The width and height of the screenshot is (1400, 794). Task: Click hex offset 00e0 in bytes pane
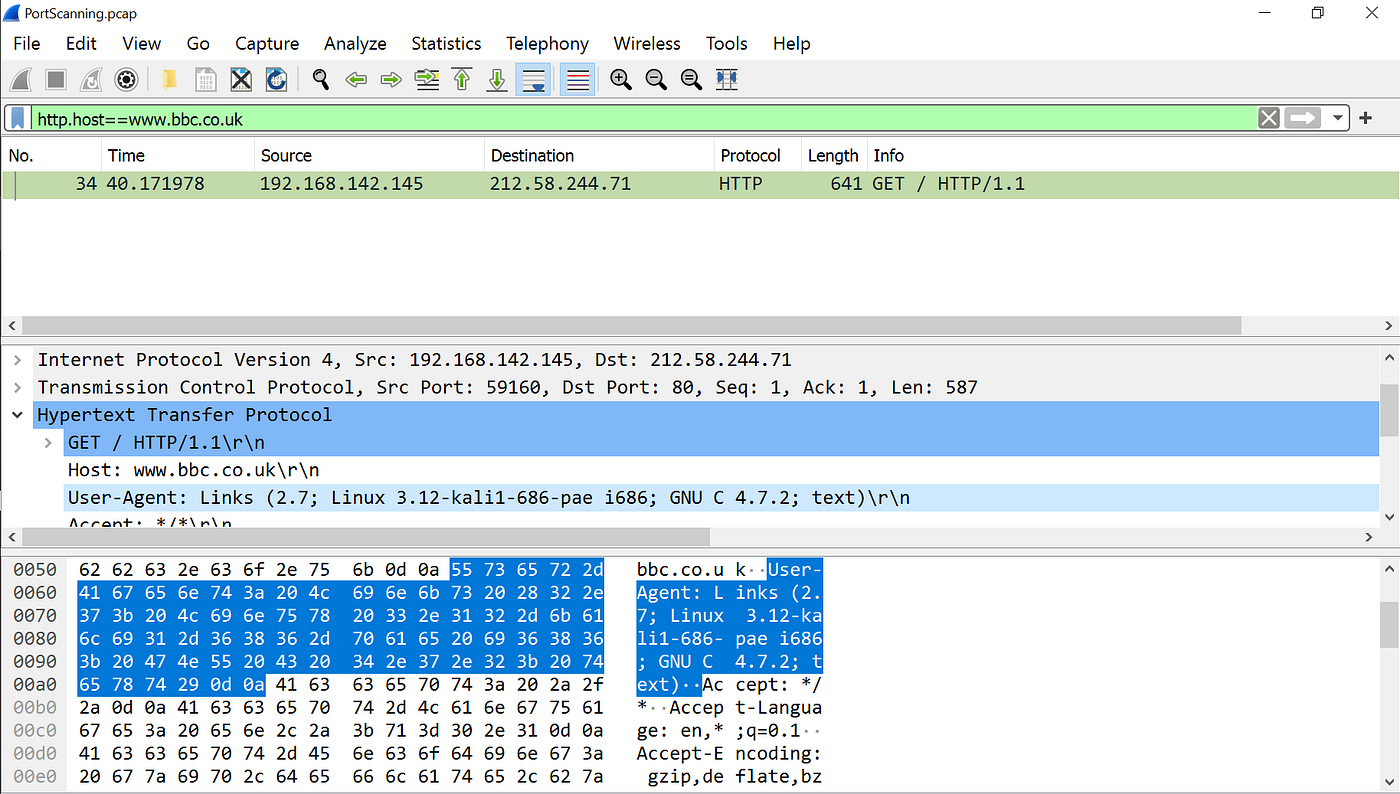[x=34, y=776]
